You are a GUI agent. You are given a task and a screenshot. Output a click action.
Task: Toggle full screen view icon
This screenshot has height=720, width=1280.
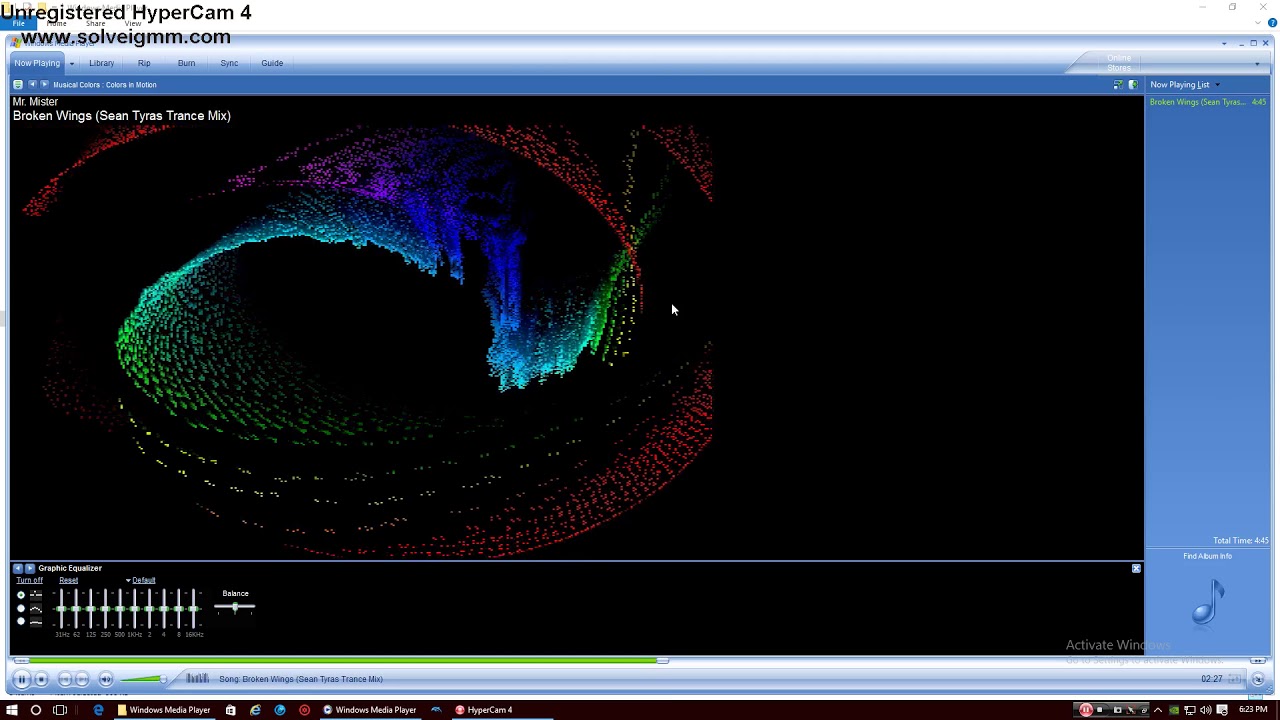pyautogui.click(x=1118, y=85)
